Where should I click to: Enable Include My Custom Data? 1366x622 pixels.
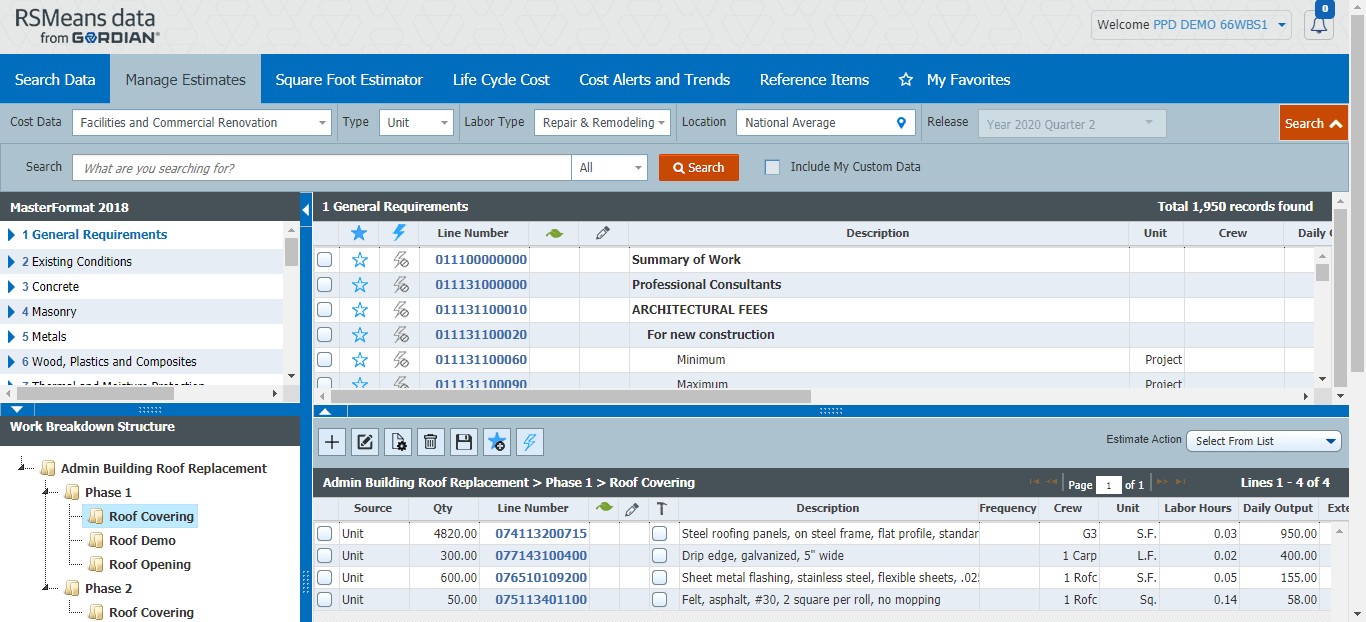point(772,167)
